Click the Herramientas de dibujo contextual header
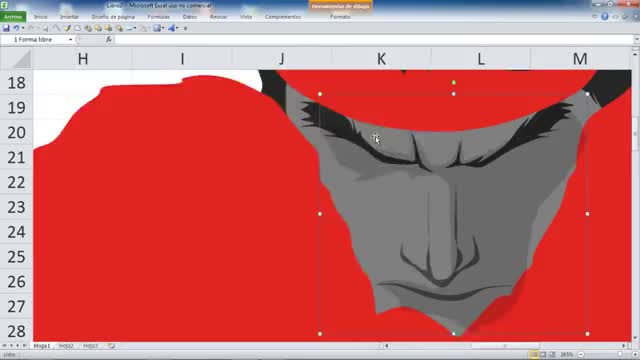The width and height of the screenshot is (640, 360). pyautogui.click(x=340, y=6)
